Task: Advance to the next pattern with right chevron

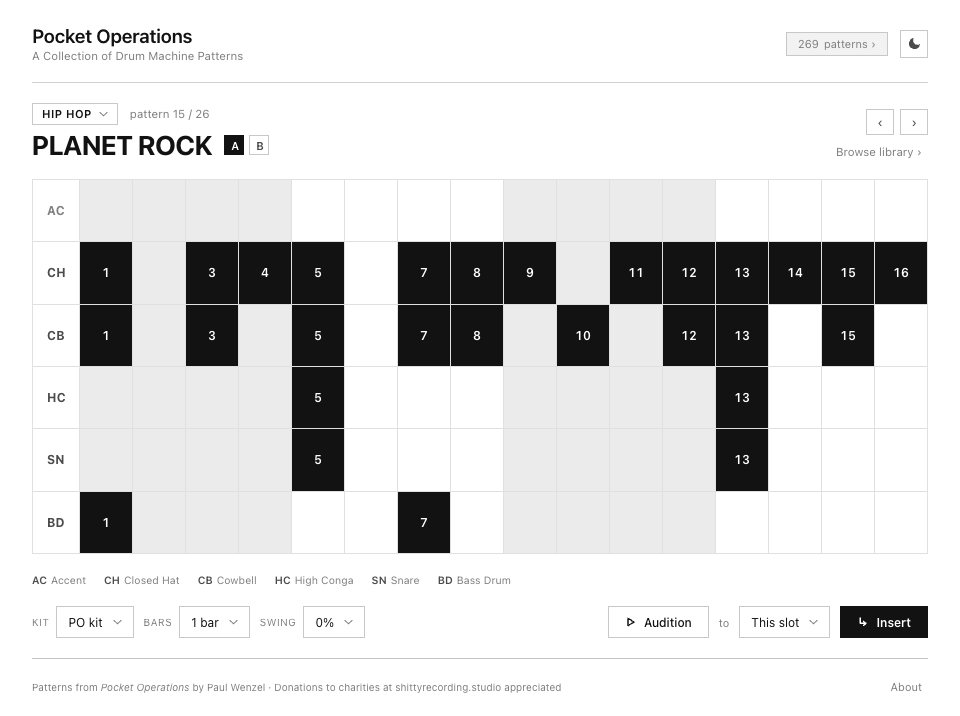Action: pyautogui.click(x=913, y=122)
